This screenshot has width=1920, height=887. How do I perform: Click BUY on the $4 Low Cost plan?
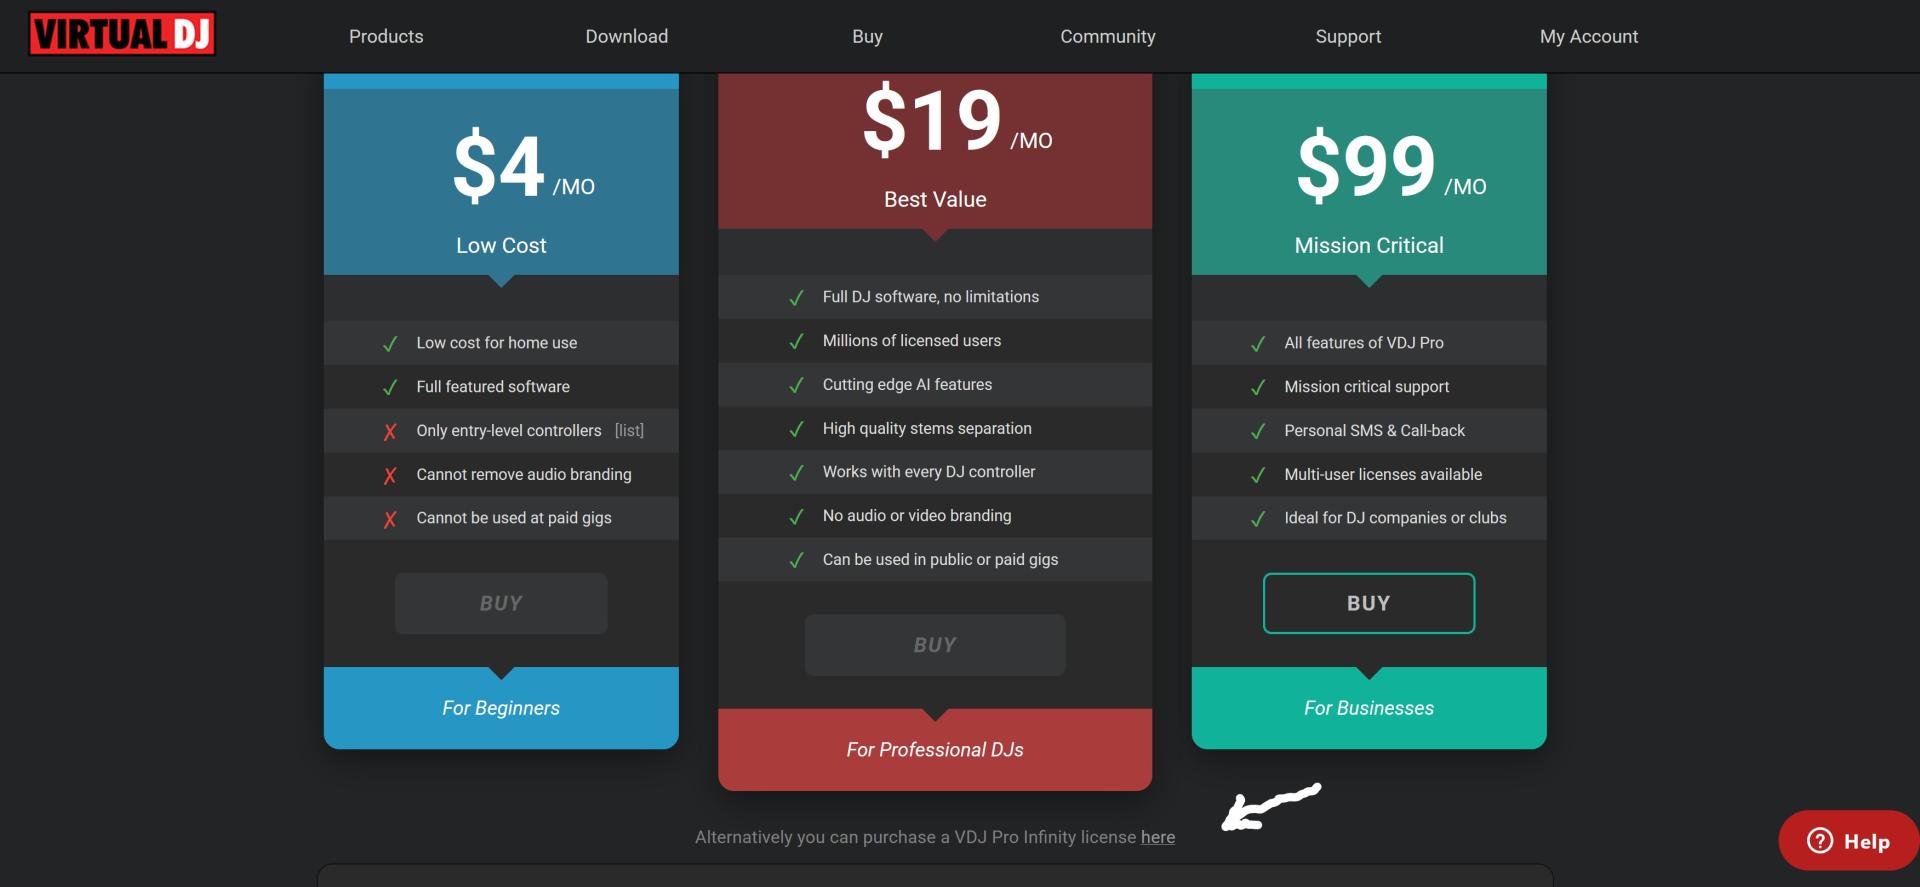(501, 603)
